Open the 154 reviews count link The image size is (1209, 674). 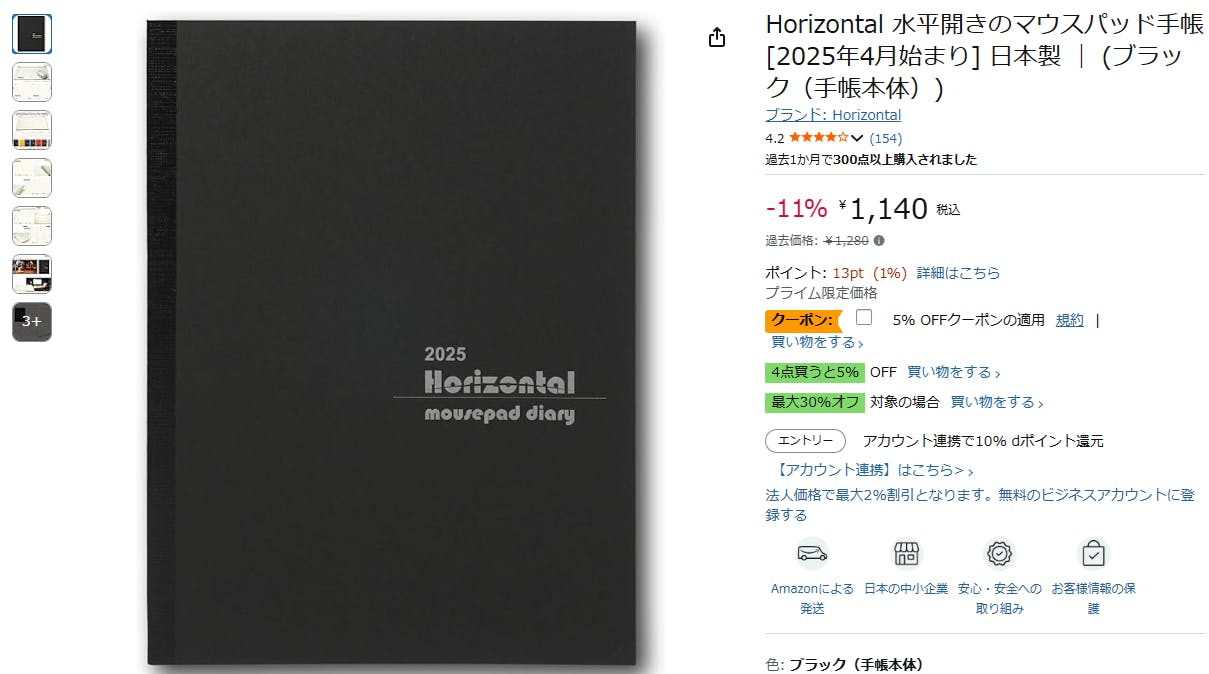click(x=886, y=138)
